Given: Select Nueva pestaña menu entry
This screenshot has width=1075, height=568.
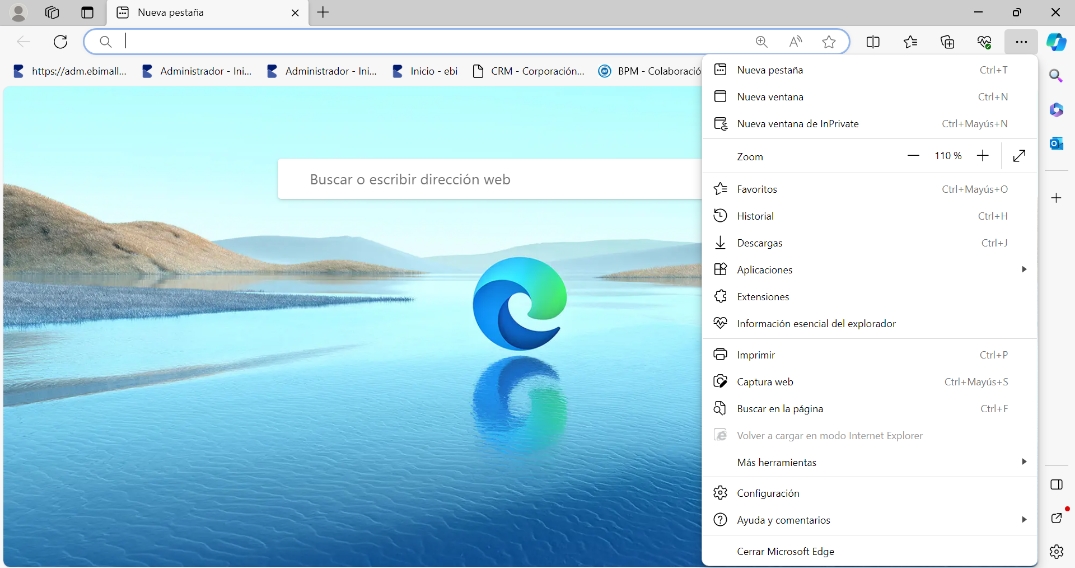Looking at the screenshot, I should click(x=869, y=70).
